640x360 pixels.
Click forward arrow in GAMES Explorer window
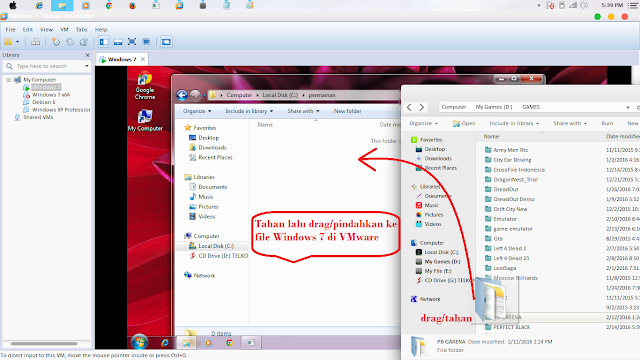pyautogui.click(x=422, y=107)
